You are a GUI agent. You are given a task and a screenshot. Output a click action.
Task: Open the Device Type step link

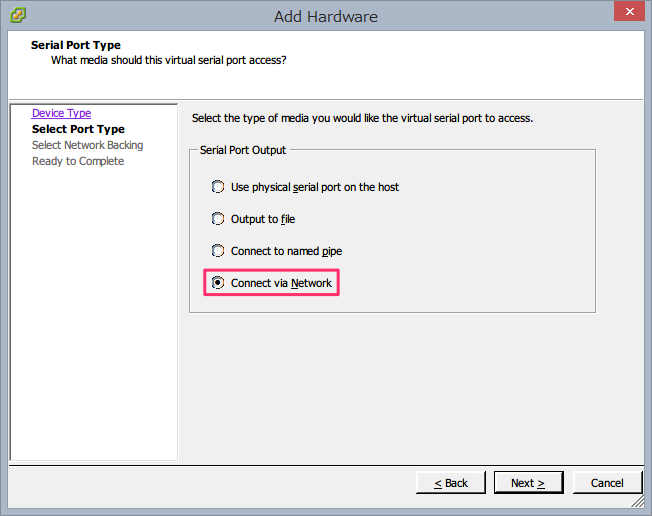[x=62, y=113]
